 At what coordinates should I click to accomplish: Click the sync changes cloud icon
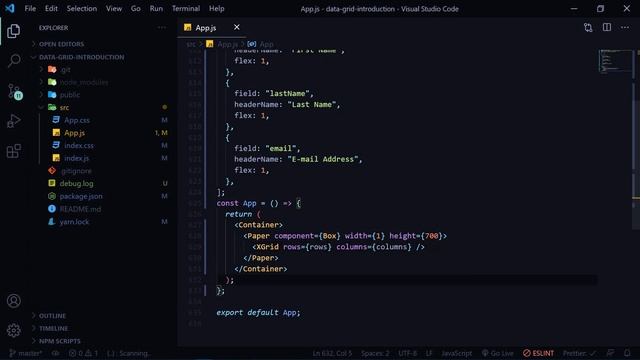[55, 353]
